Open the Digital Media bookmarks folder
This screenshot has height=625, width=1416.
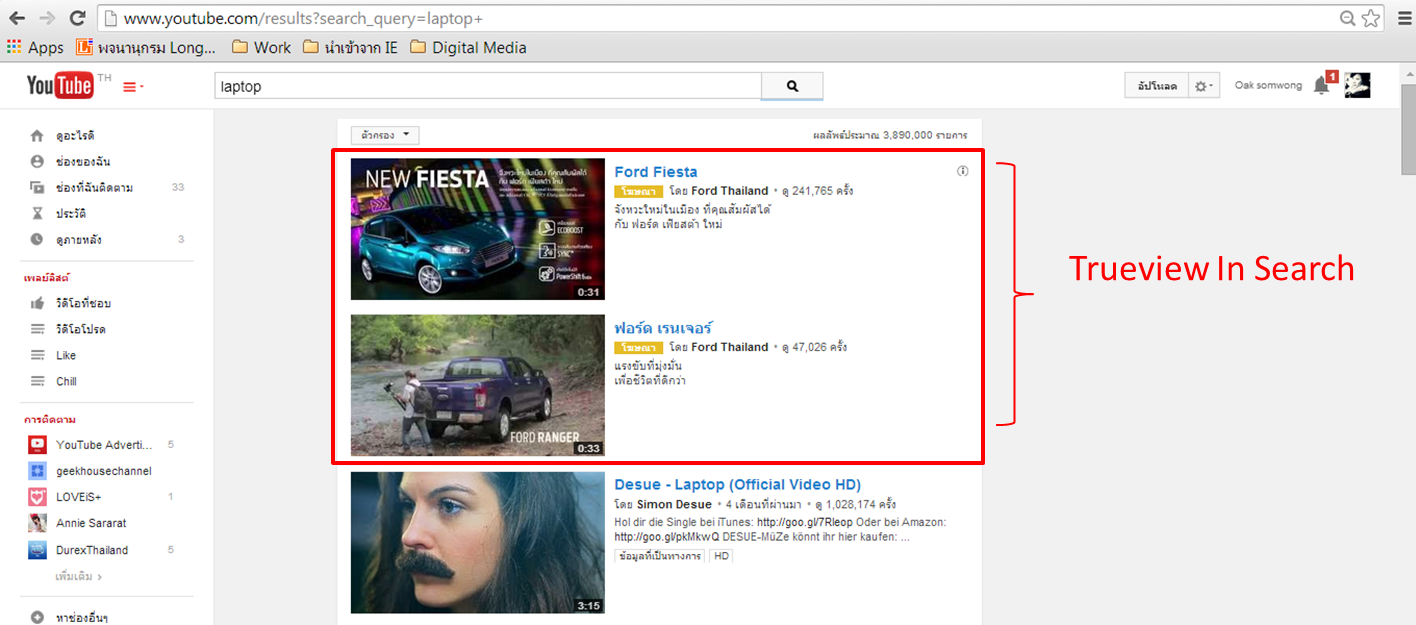click(x=468, y=47)
